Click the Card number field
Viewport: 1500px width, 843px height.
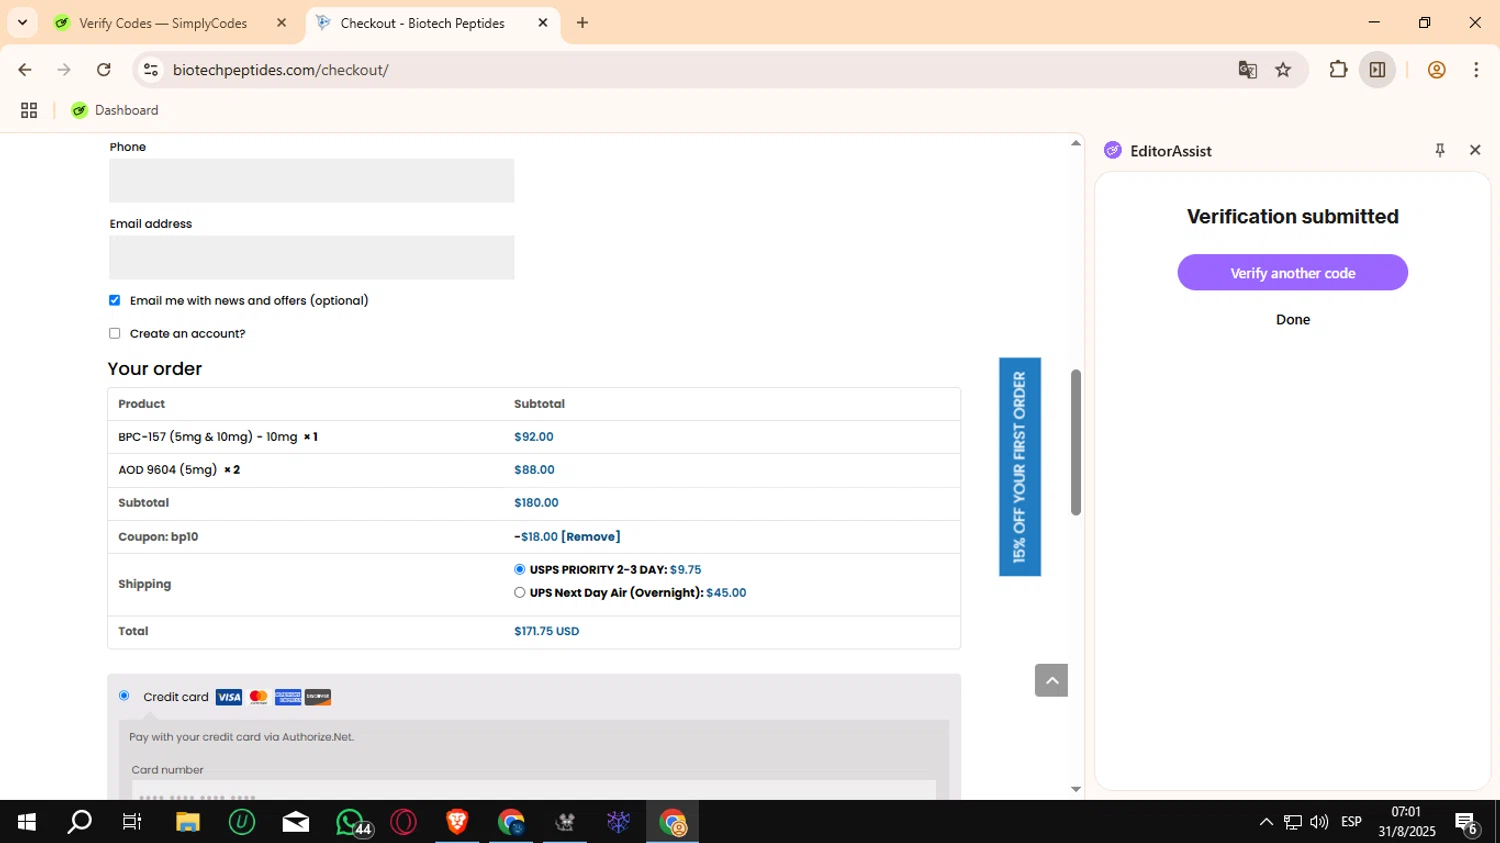pos(534,791)
